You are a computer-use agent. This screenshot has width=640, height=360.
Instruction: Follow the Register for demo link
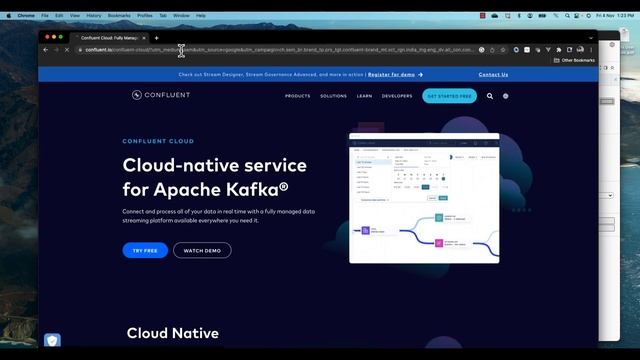click(391, 75)
